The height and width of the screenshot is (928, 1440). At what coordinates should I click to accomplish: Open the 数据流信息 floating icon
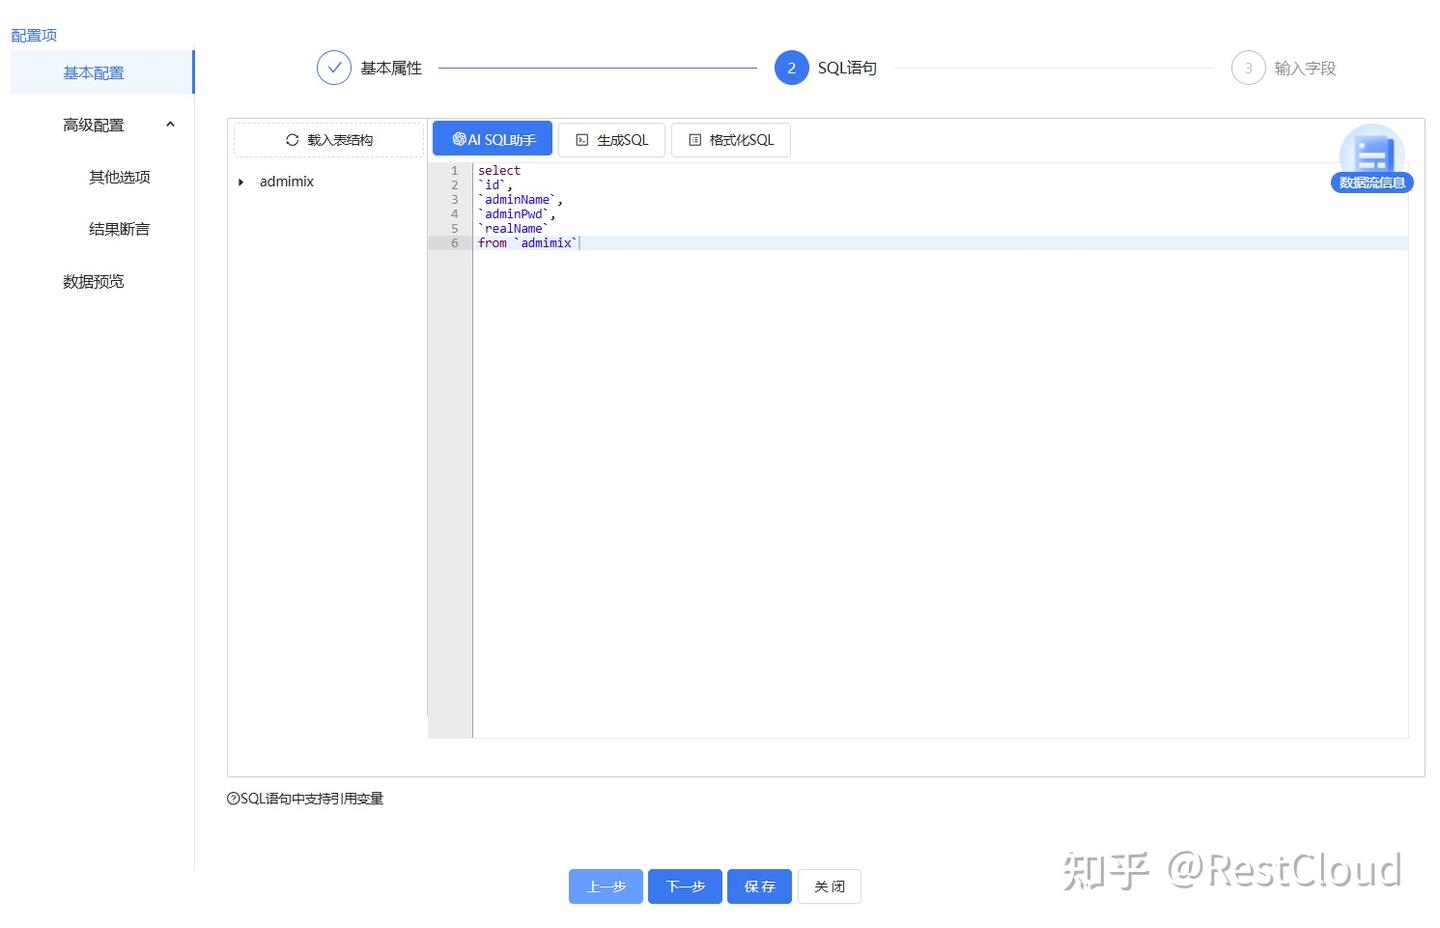(1372, 158)
